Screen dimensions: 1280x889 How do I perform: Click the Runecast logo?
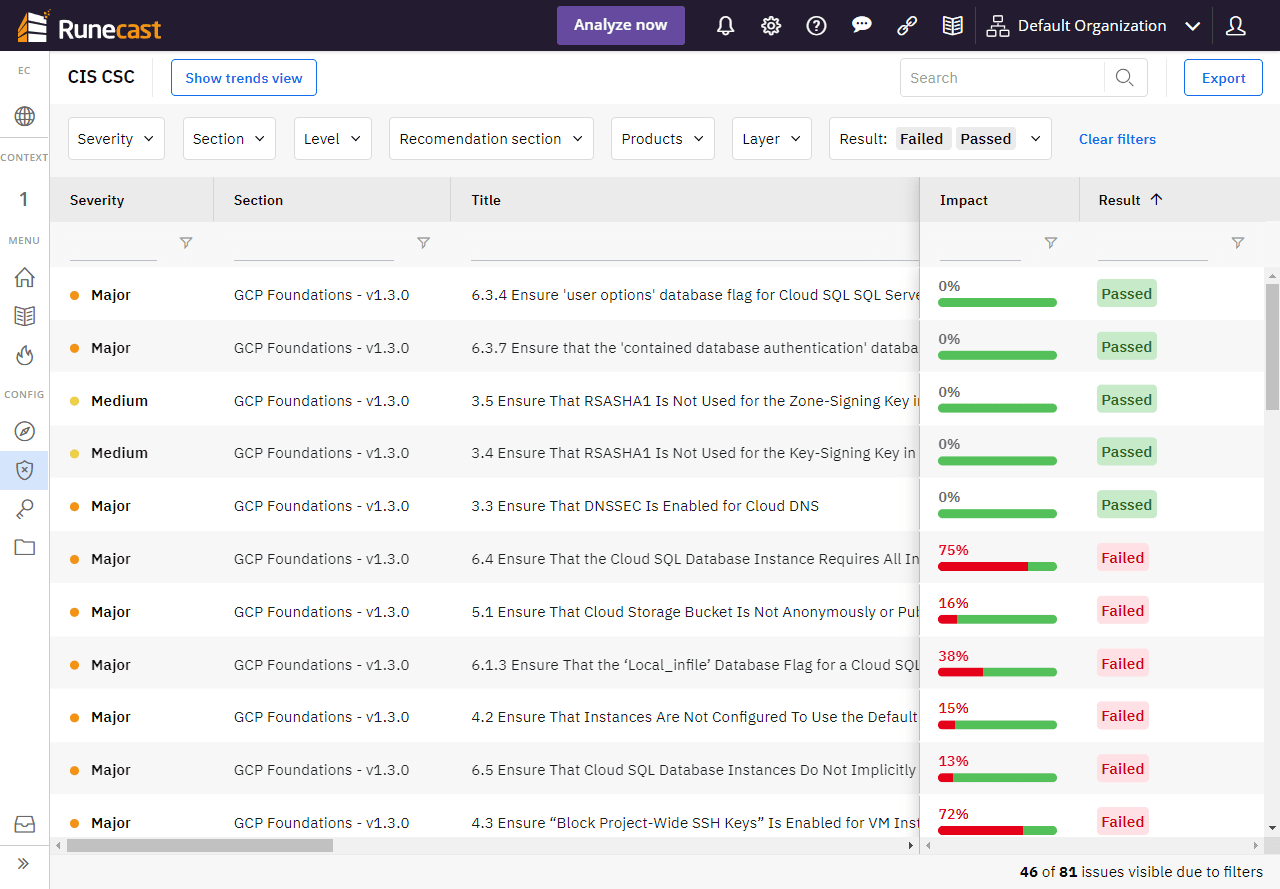click(x=90, y=26)
